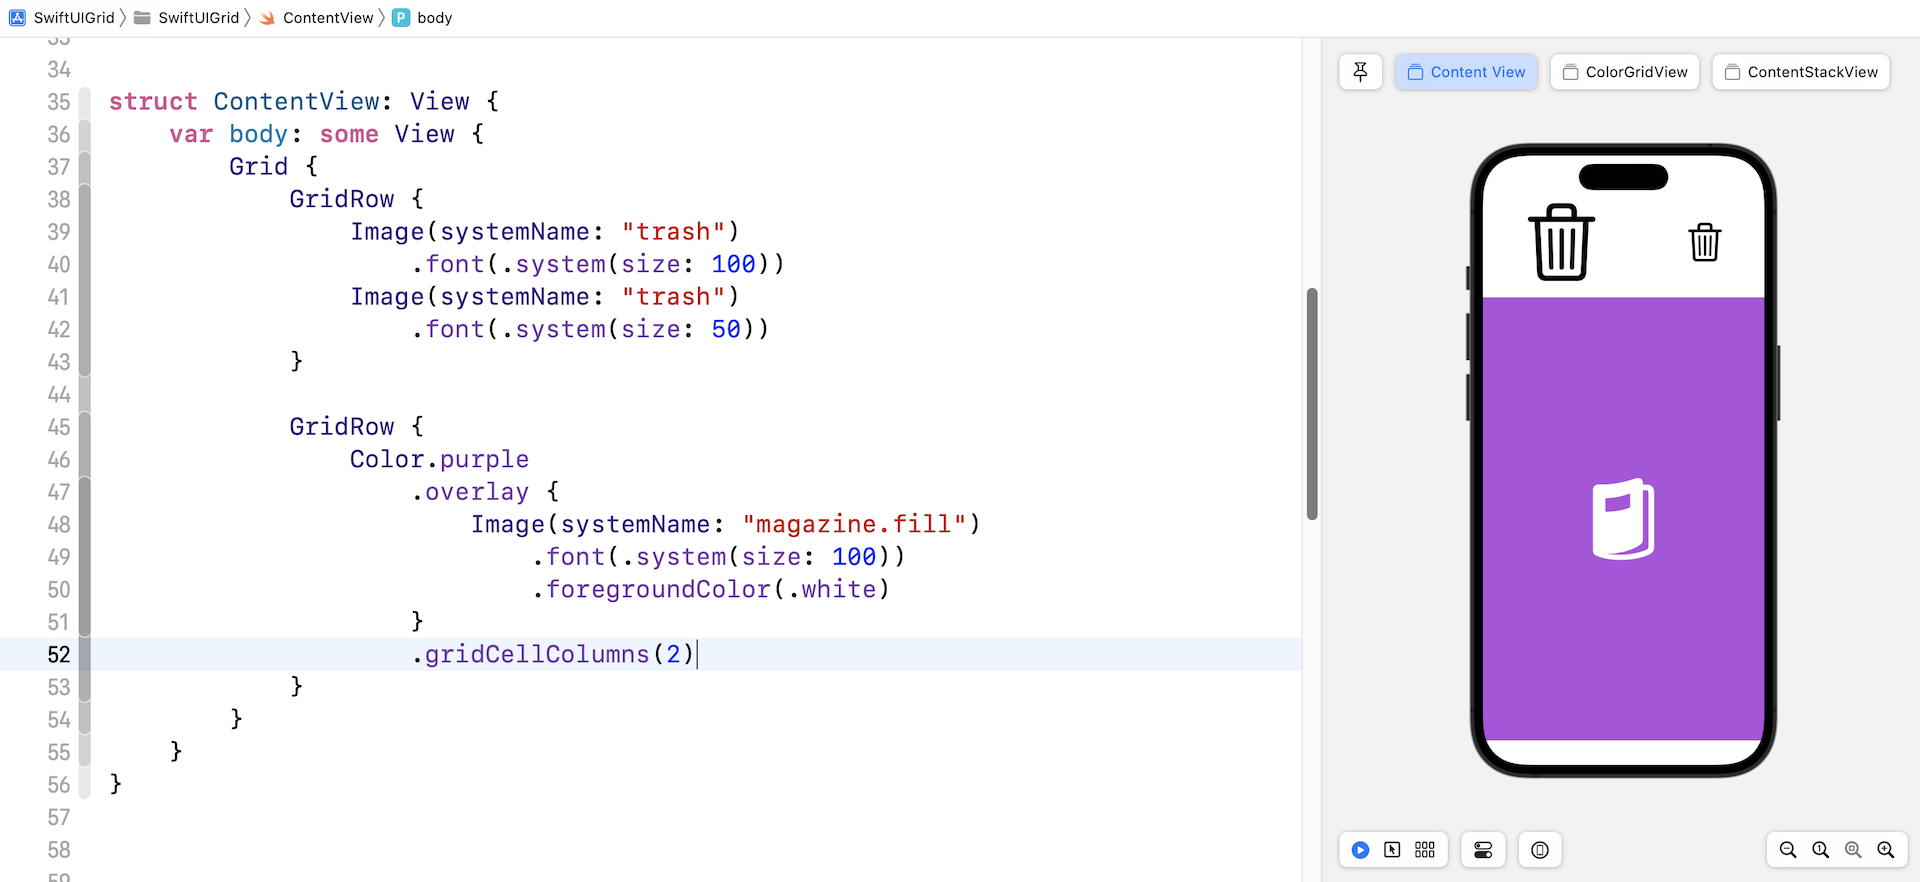1920x882 pixels.
Task: Open the preview device picker
Action: tap(1540, 850)
